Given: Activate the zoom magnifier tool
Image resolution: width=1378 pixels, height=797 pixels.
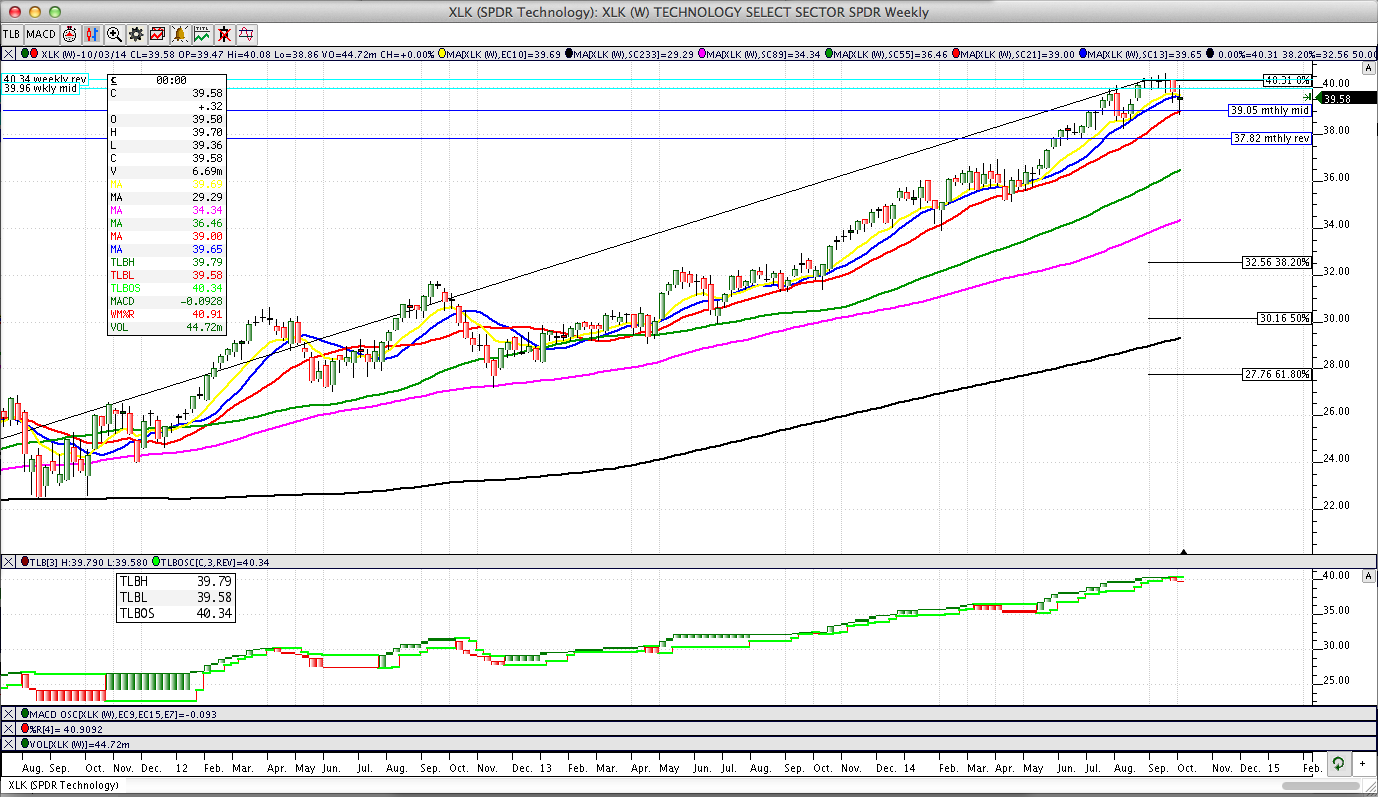Looking at the screenshot, I should tap(114, 34).
